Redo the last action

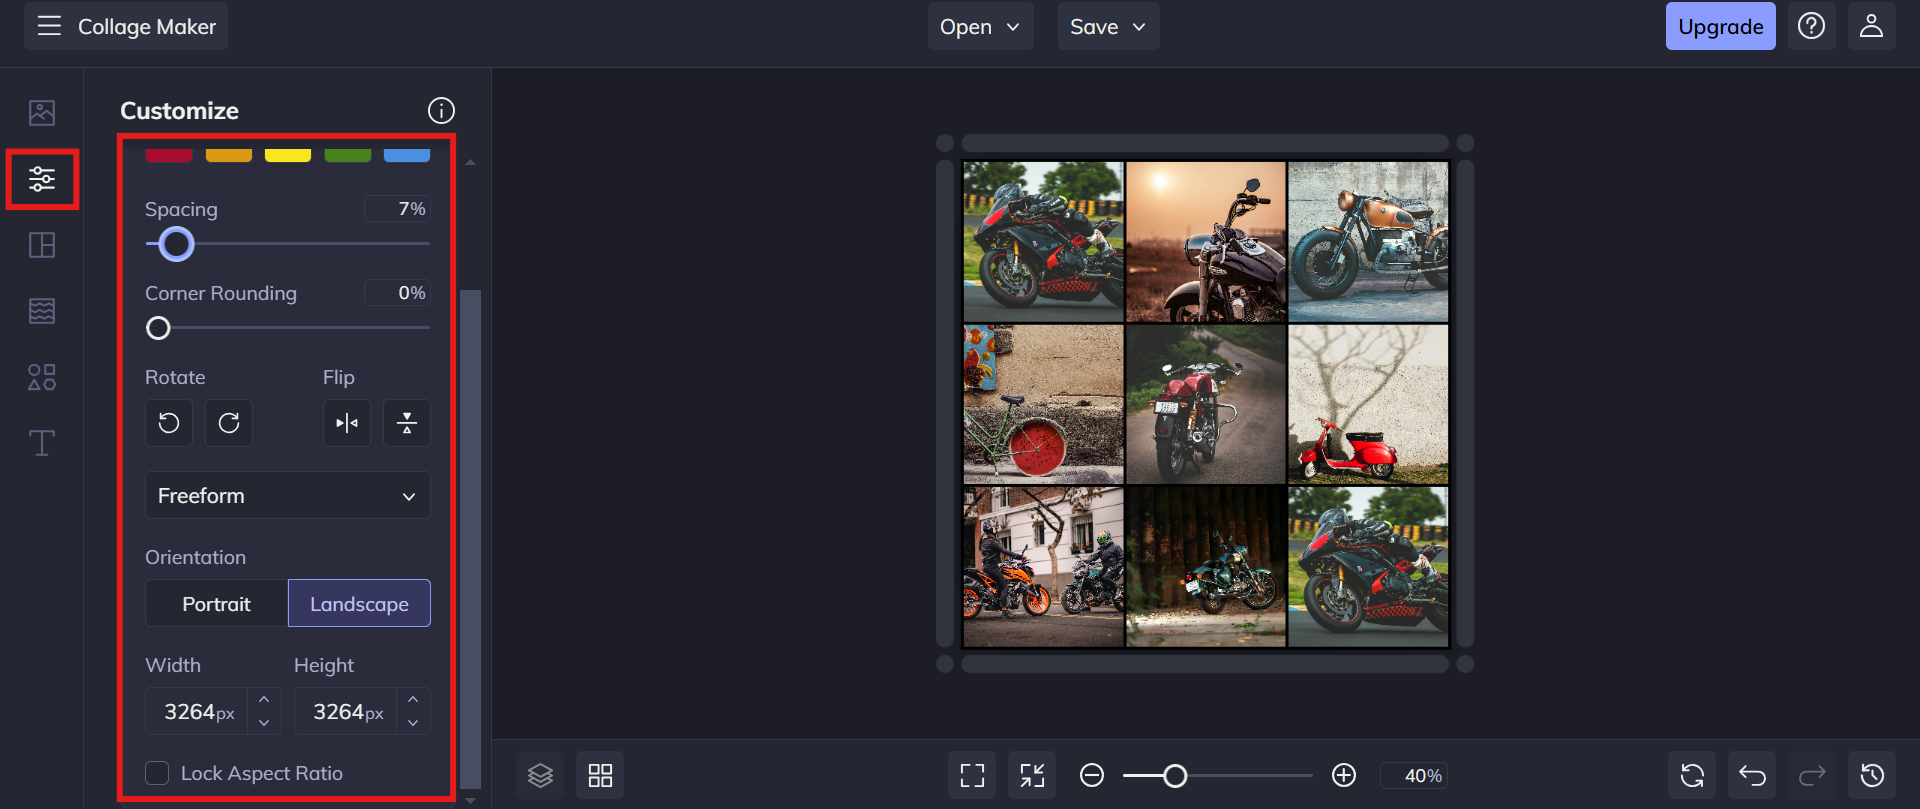click(x=1812, y=775)
